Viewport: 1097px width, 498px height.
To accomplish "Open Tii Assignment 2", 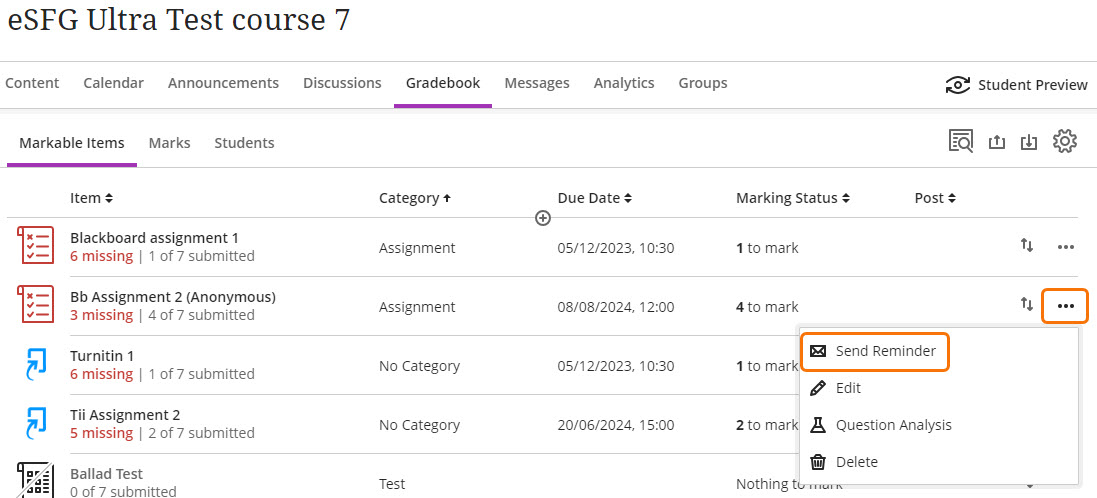I will click(x=125, y=415).
